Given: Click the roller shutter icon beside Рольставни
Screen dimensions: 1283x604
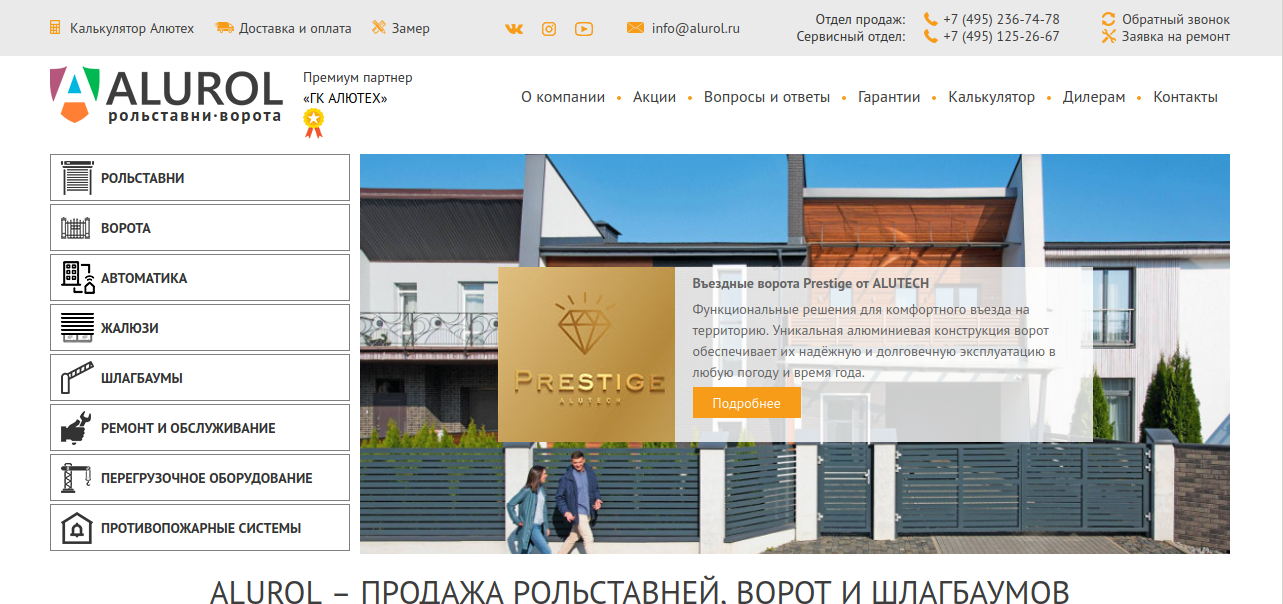Looking at the screenshot, I should (x=77, y=178).
